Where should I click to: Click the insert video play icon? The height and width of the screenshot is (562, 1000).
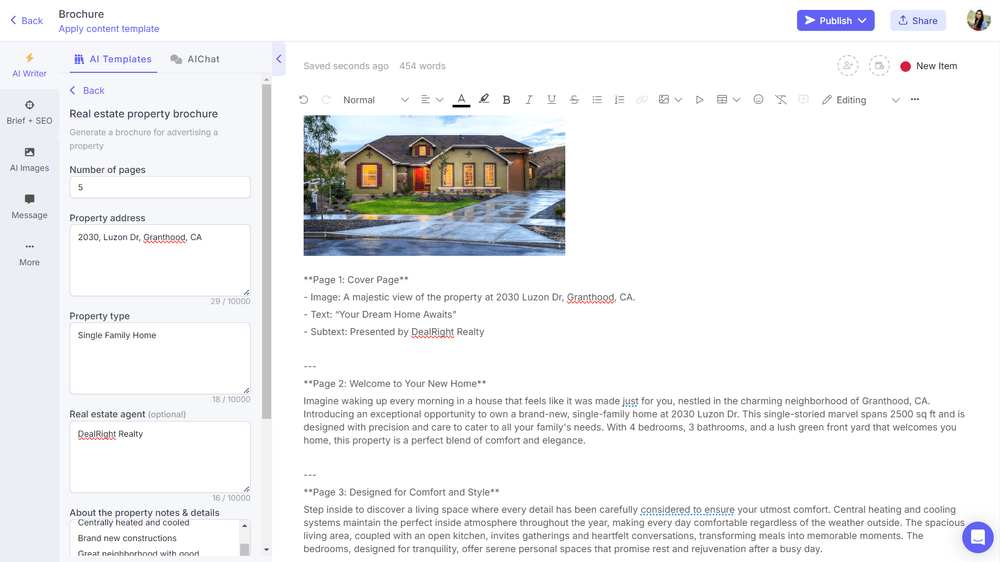700,100
